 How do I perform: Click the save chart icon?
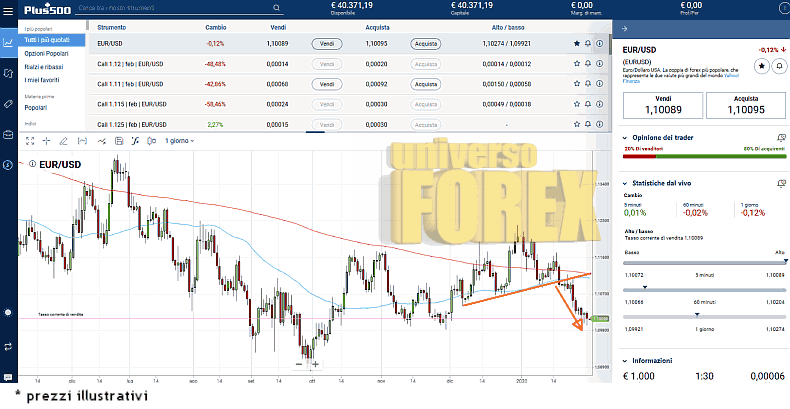(x=118, y=141)
